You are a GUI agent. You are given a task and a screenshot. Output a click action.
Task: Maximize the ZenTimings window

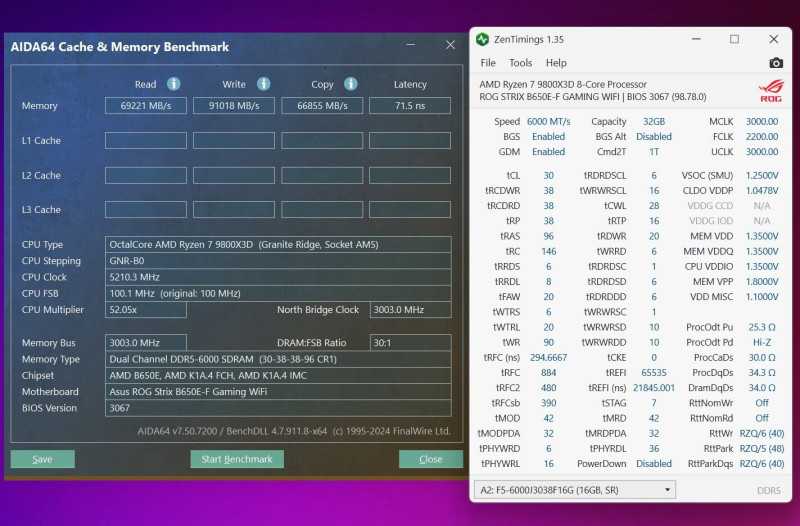tap(734, 39)
